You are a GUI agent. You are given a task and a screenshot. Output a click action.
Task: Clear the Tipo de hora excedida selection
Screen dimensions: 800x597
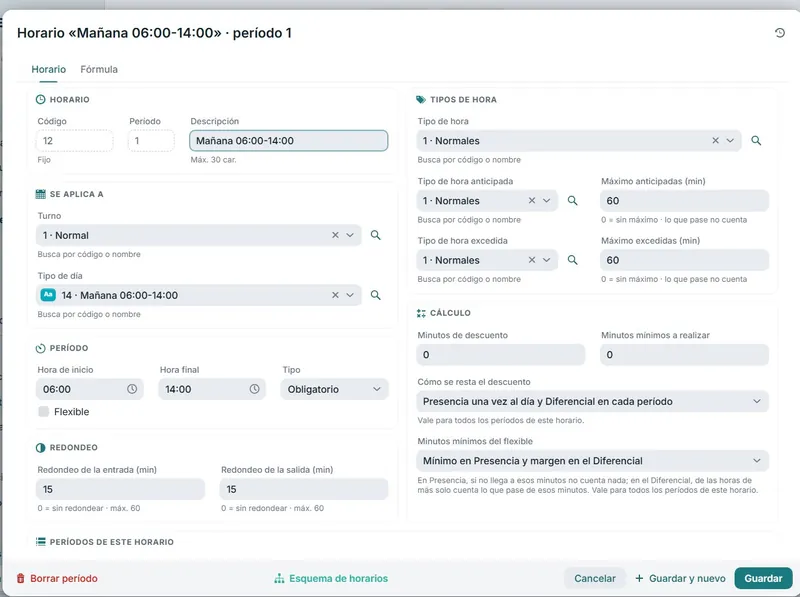click(x=532, y=260)
